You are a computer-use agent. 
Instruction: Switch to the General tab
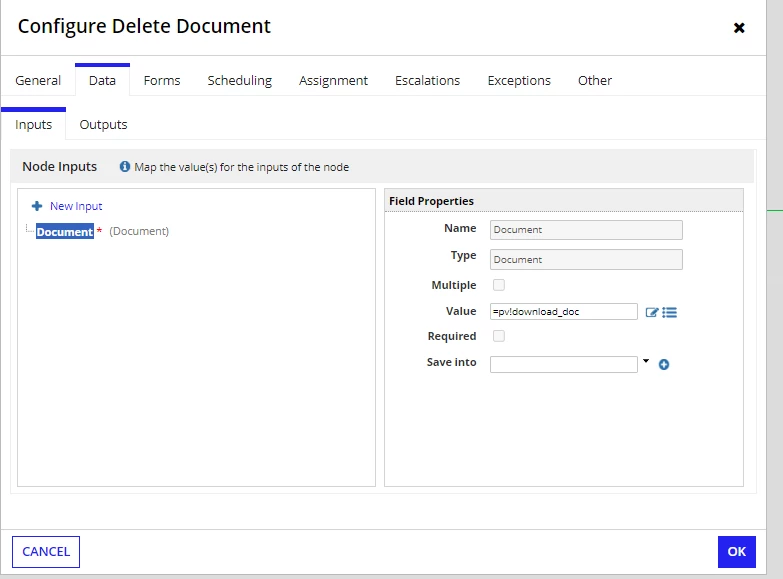[x=38, y=80]
